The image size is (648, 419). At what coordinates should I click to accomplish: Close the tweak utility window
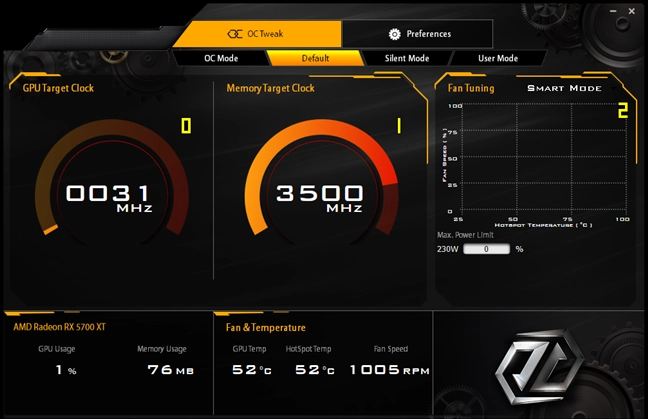click(x=631, y=11)
